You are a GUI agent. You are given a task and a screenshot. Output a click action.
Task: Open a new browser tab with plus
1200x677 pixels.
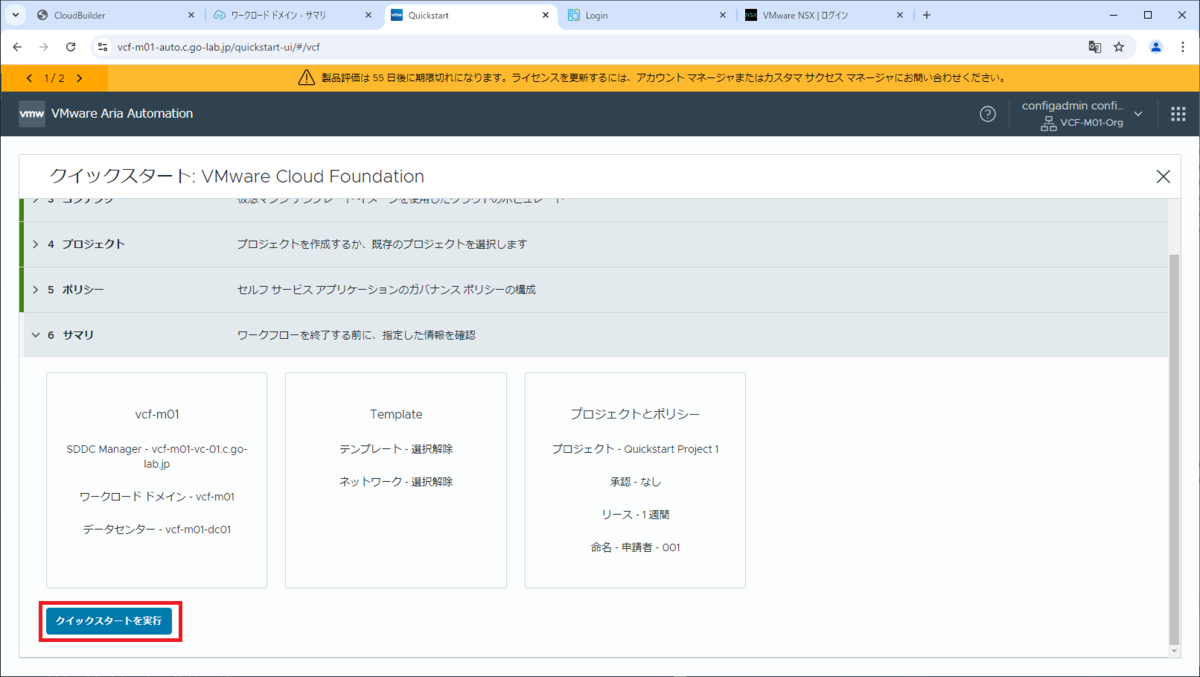(x=926, y=15)
